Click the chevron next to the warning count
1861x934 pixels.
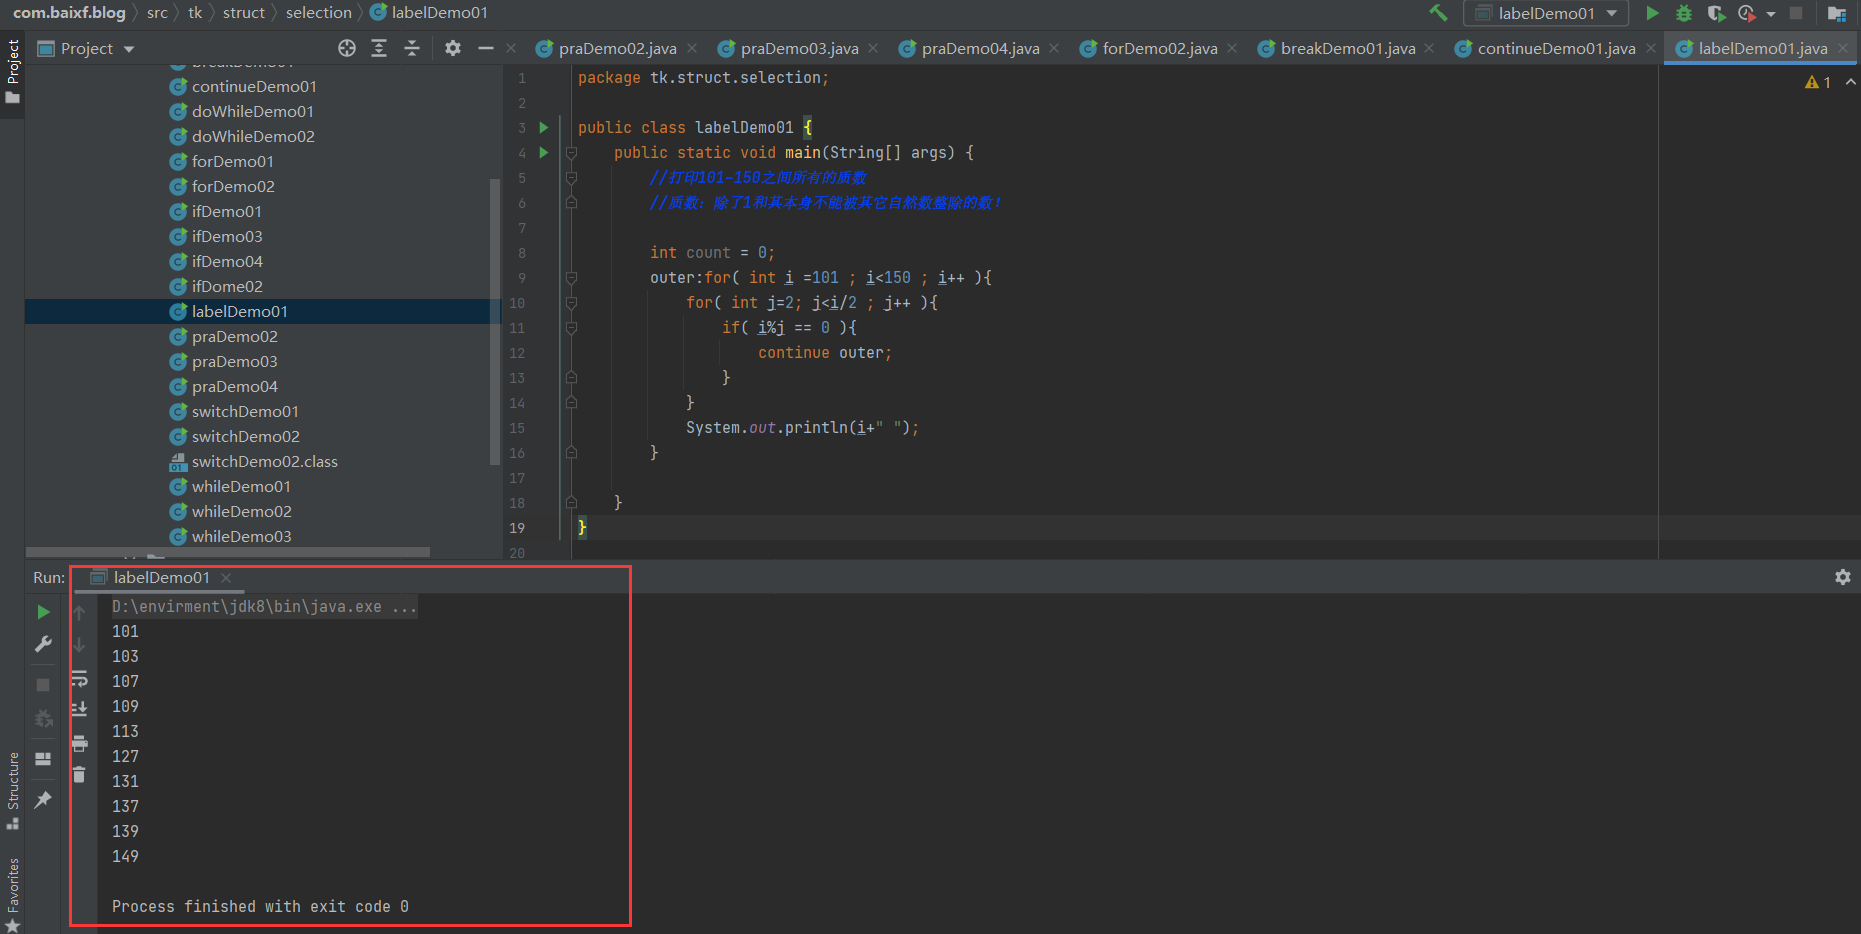point(1850,82)
